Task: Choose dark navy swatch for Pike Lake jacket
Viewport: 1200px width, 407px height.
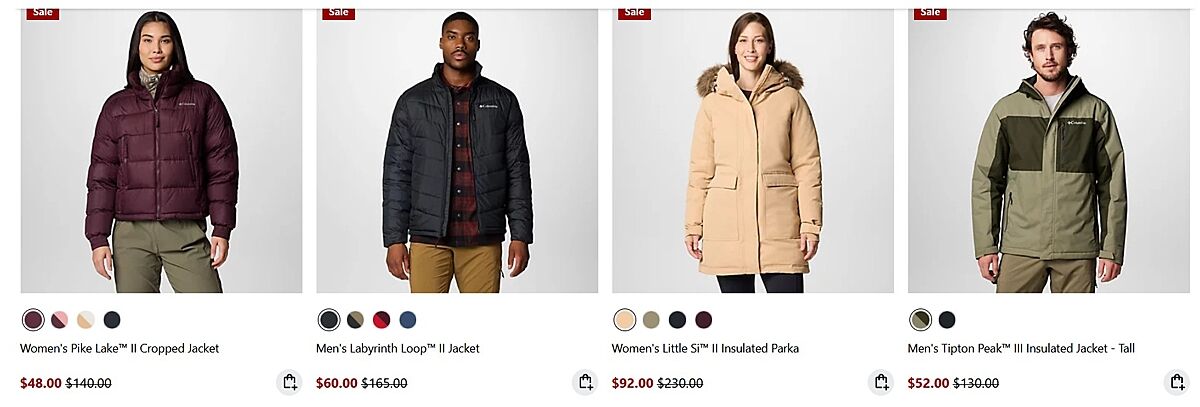Action: pos(112,320)
